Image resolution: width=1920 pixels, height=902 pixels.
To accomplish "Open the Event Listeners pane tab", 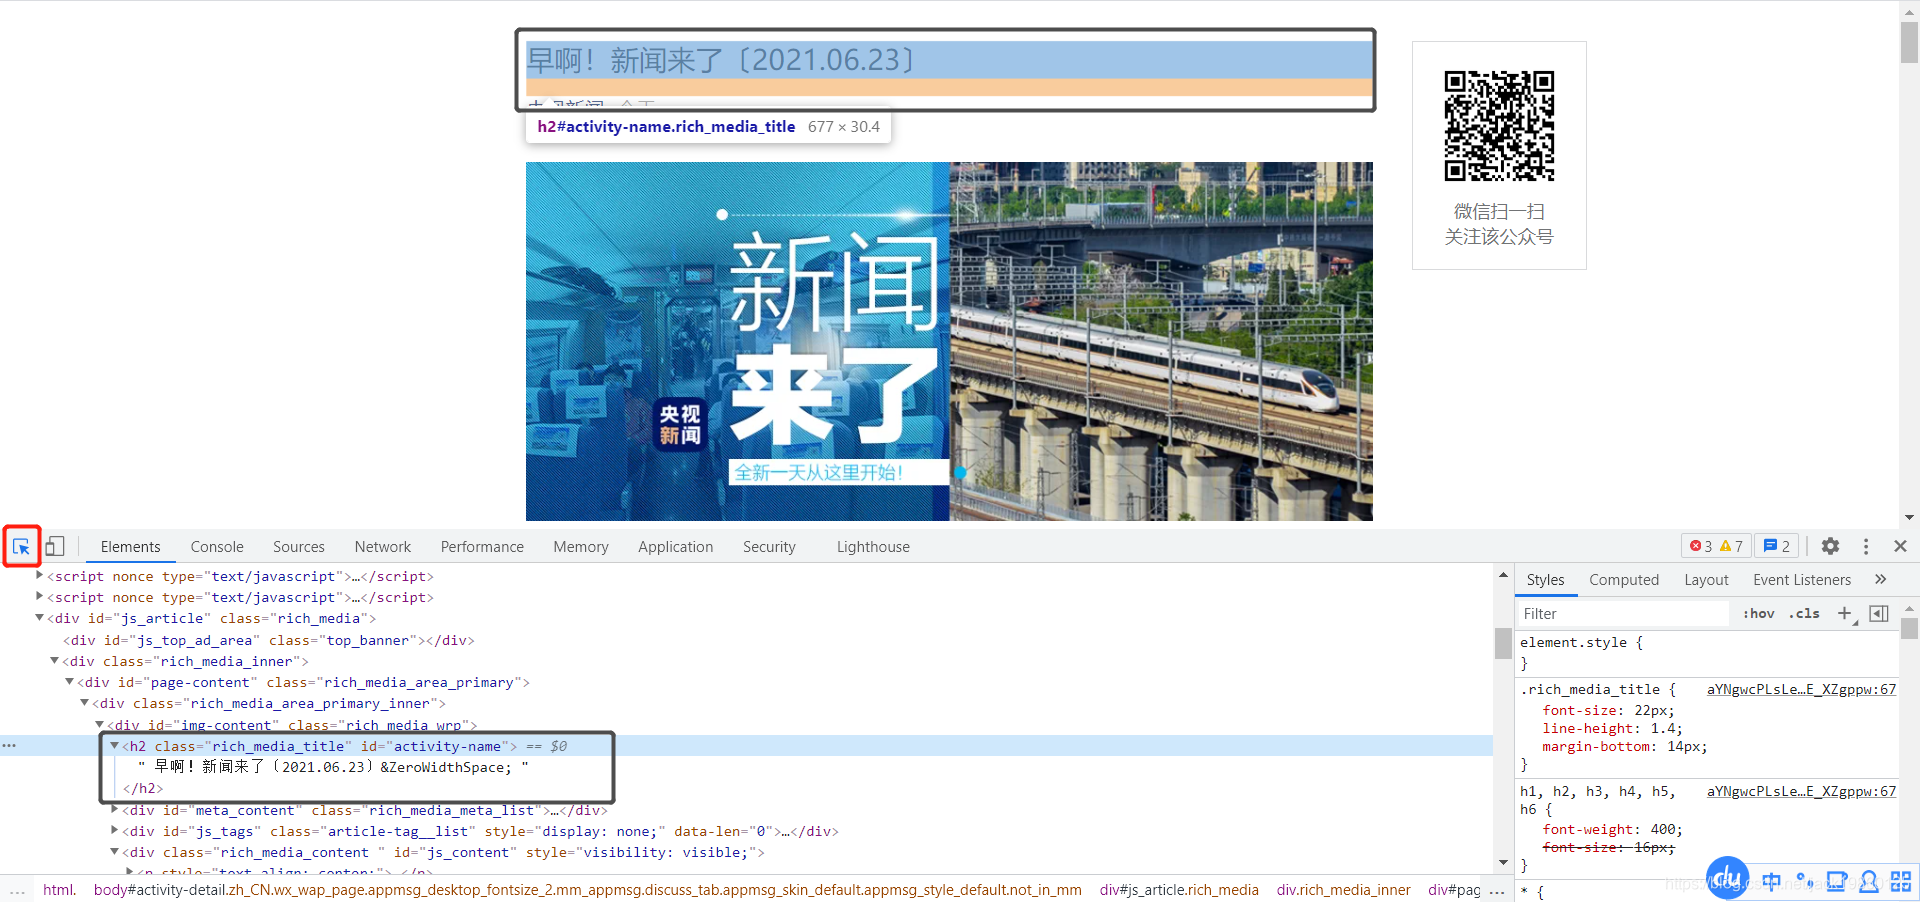I will [1802, 580].
